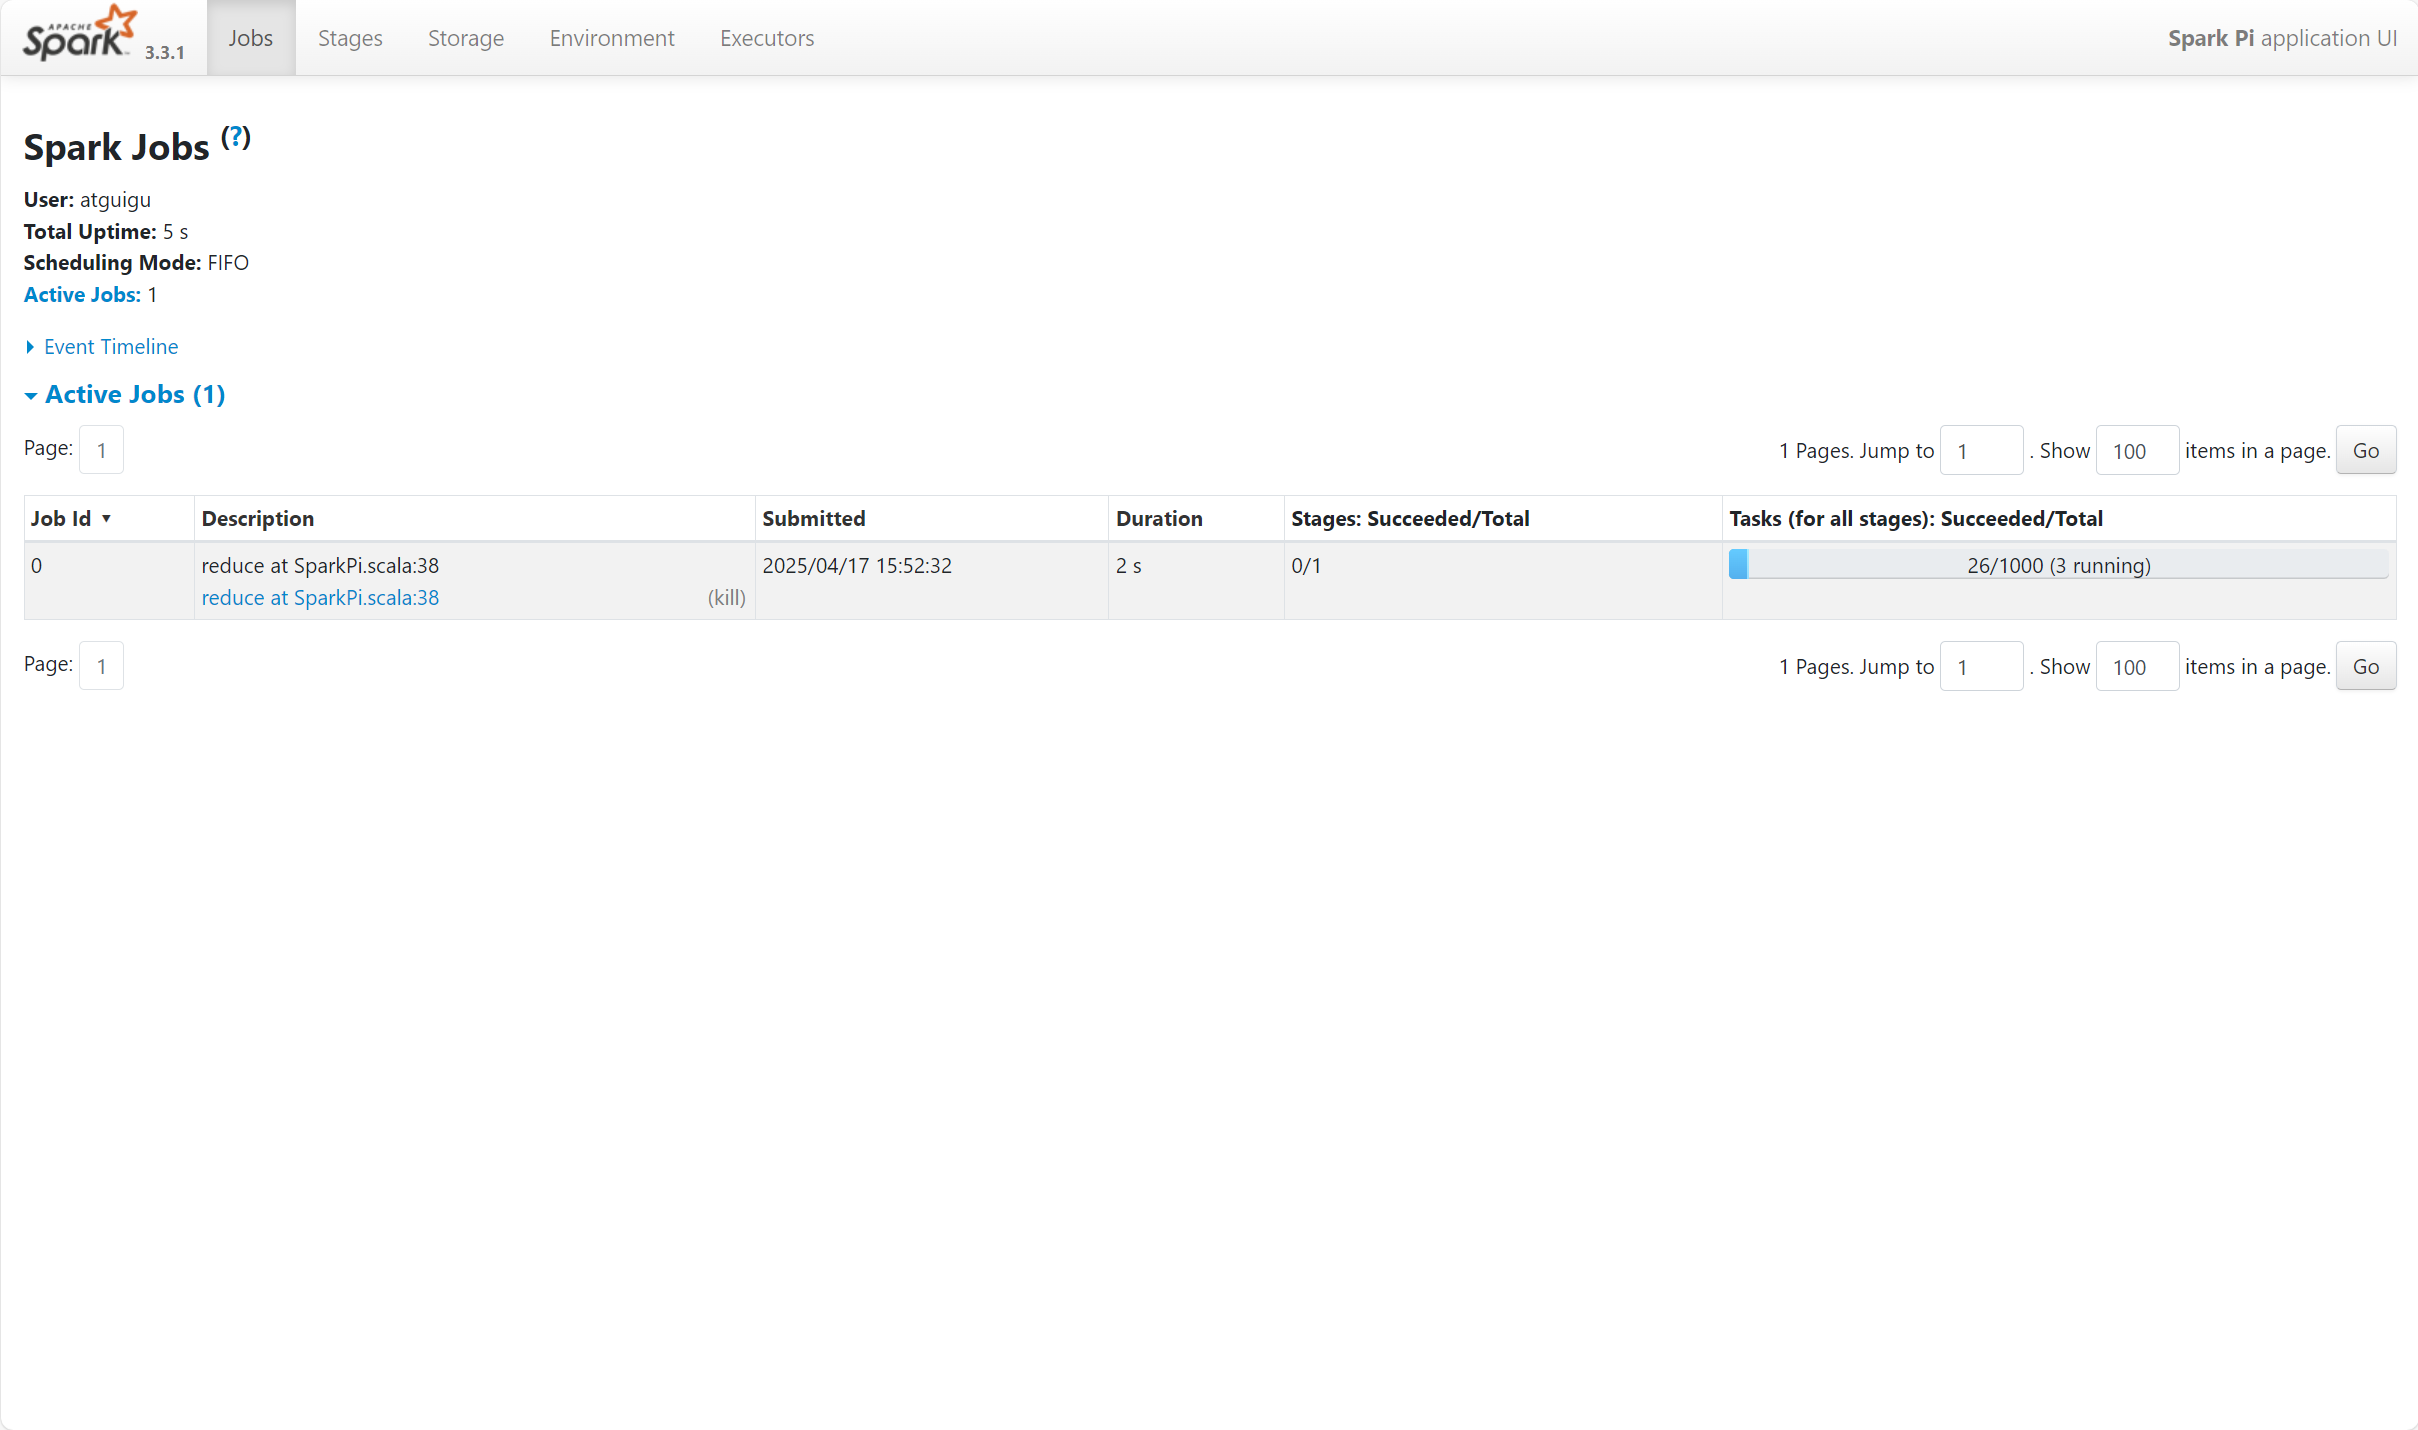Viewport: 2418px width, 1430px height.
Task: Sort by the Duration column header
Action: [x=1159, y=519]
